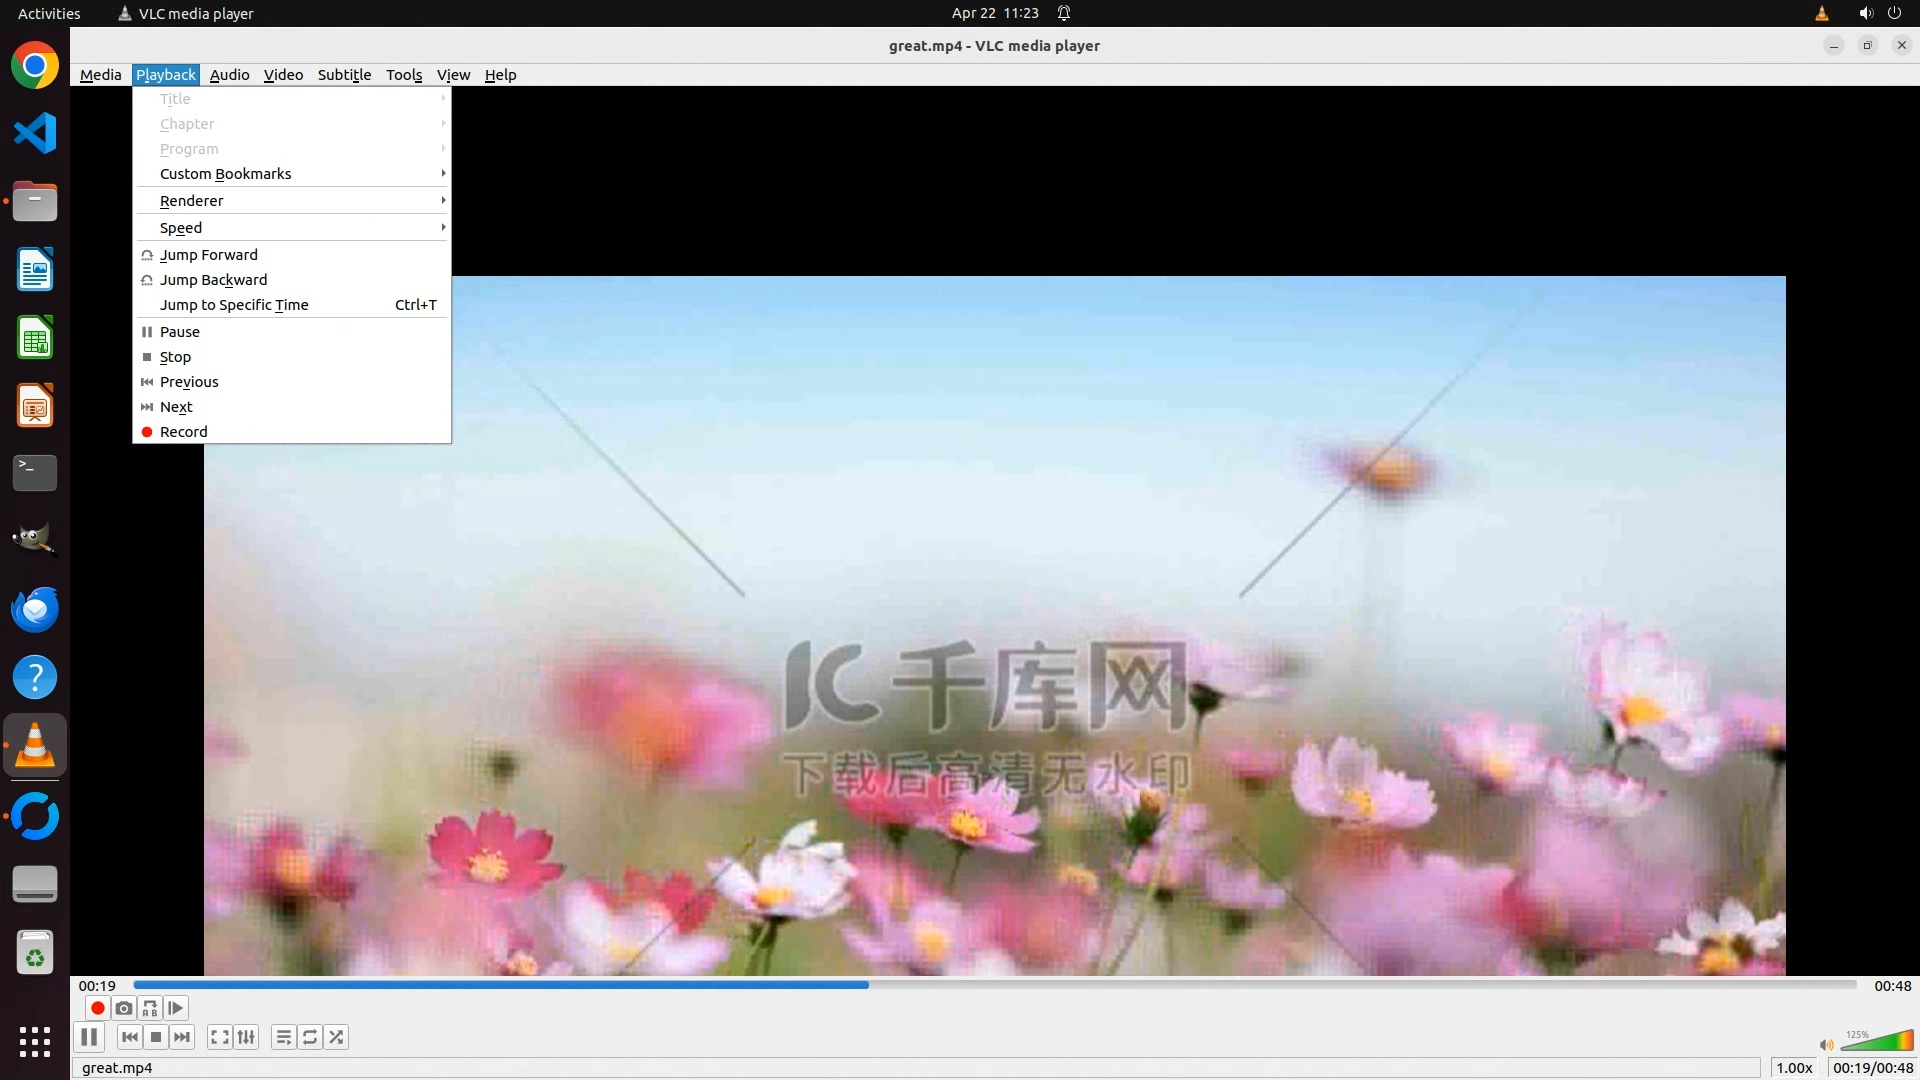The height and width of the screenshot is (1080, 1920).
Task: Open the Subtitle menu
Action: click(x=344, y=75)
